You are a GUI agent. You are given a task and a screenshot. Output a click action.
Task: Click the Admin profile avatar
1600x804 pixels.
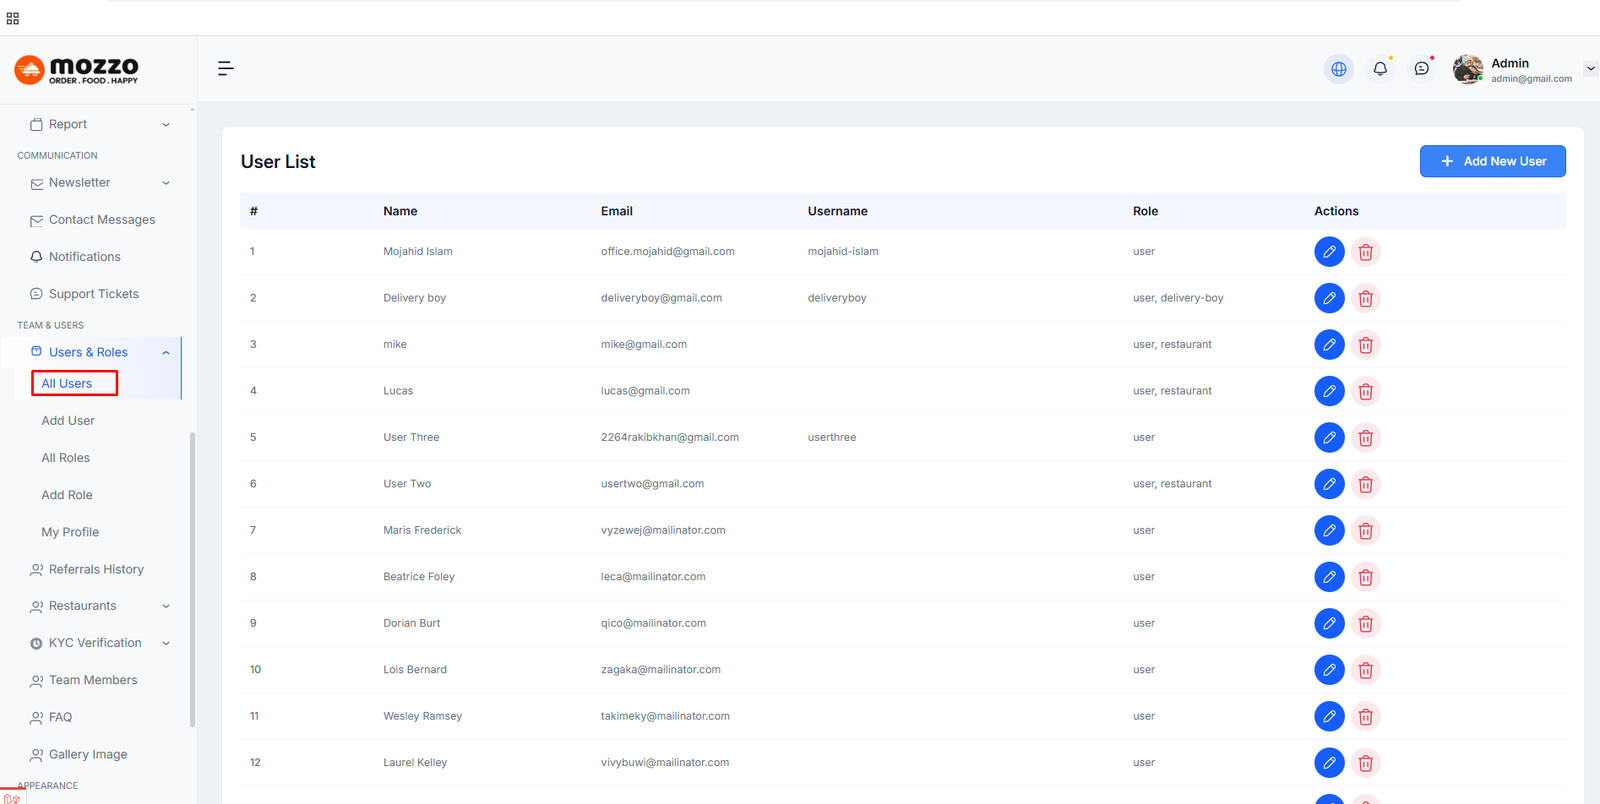1467,69
